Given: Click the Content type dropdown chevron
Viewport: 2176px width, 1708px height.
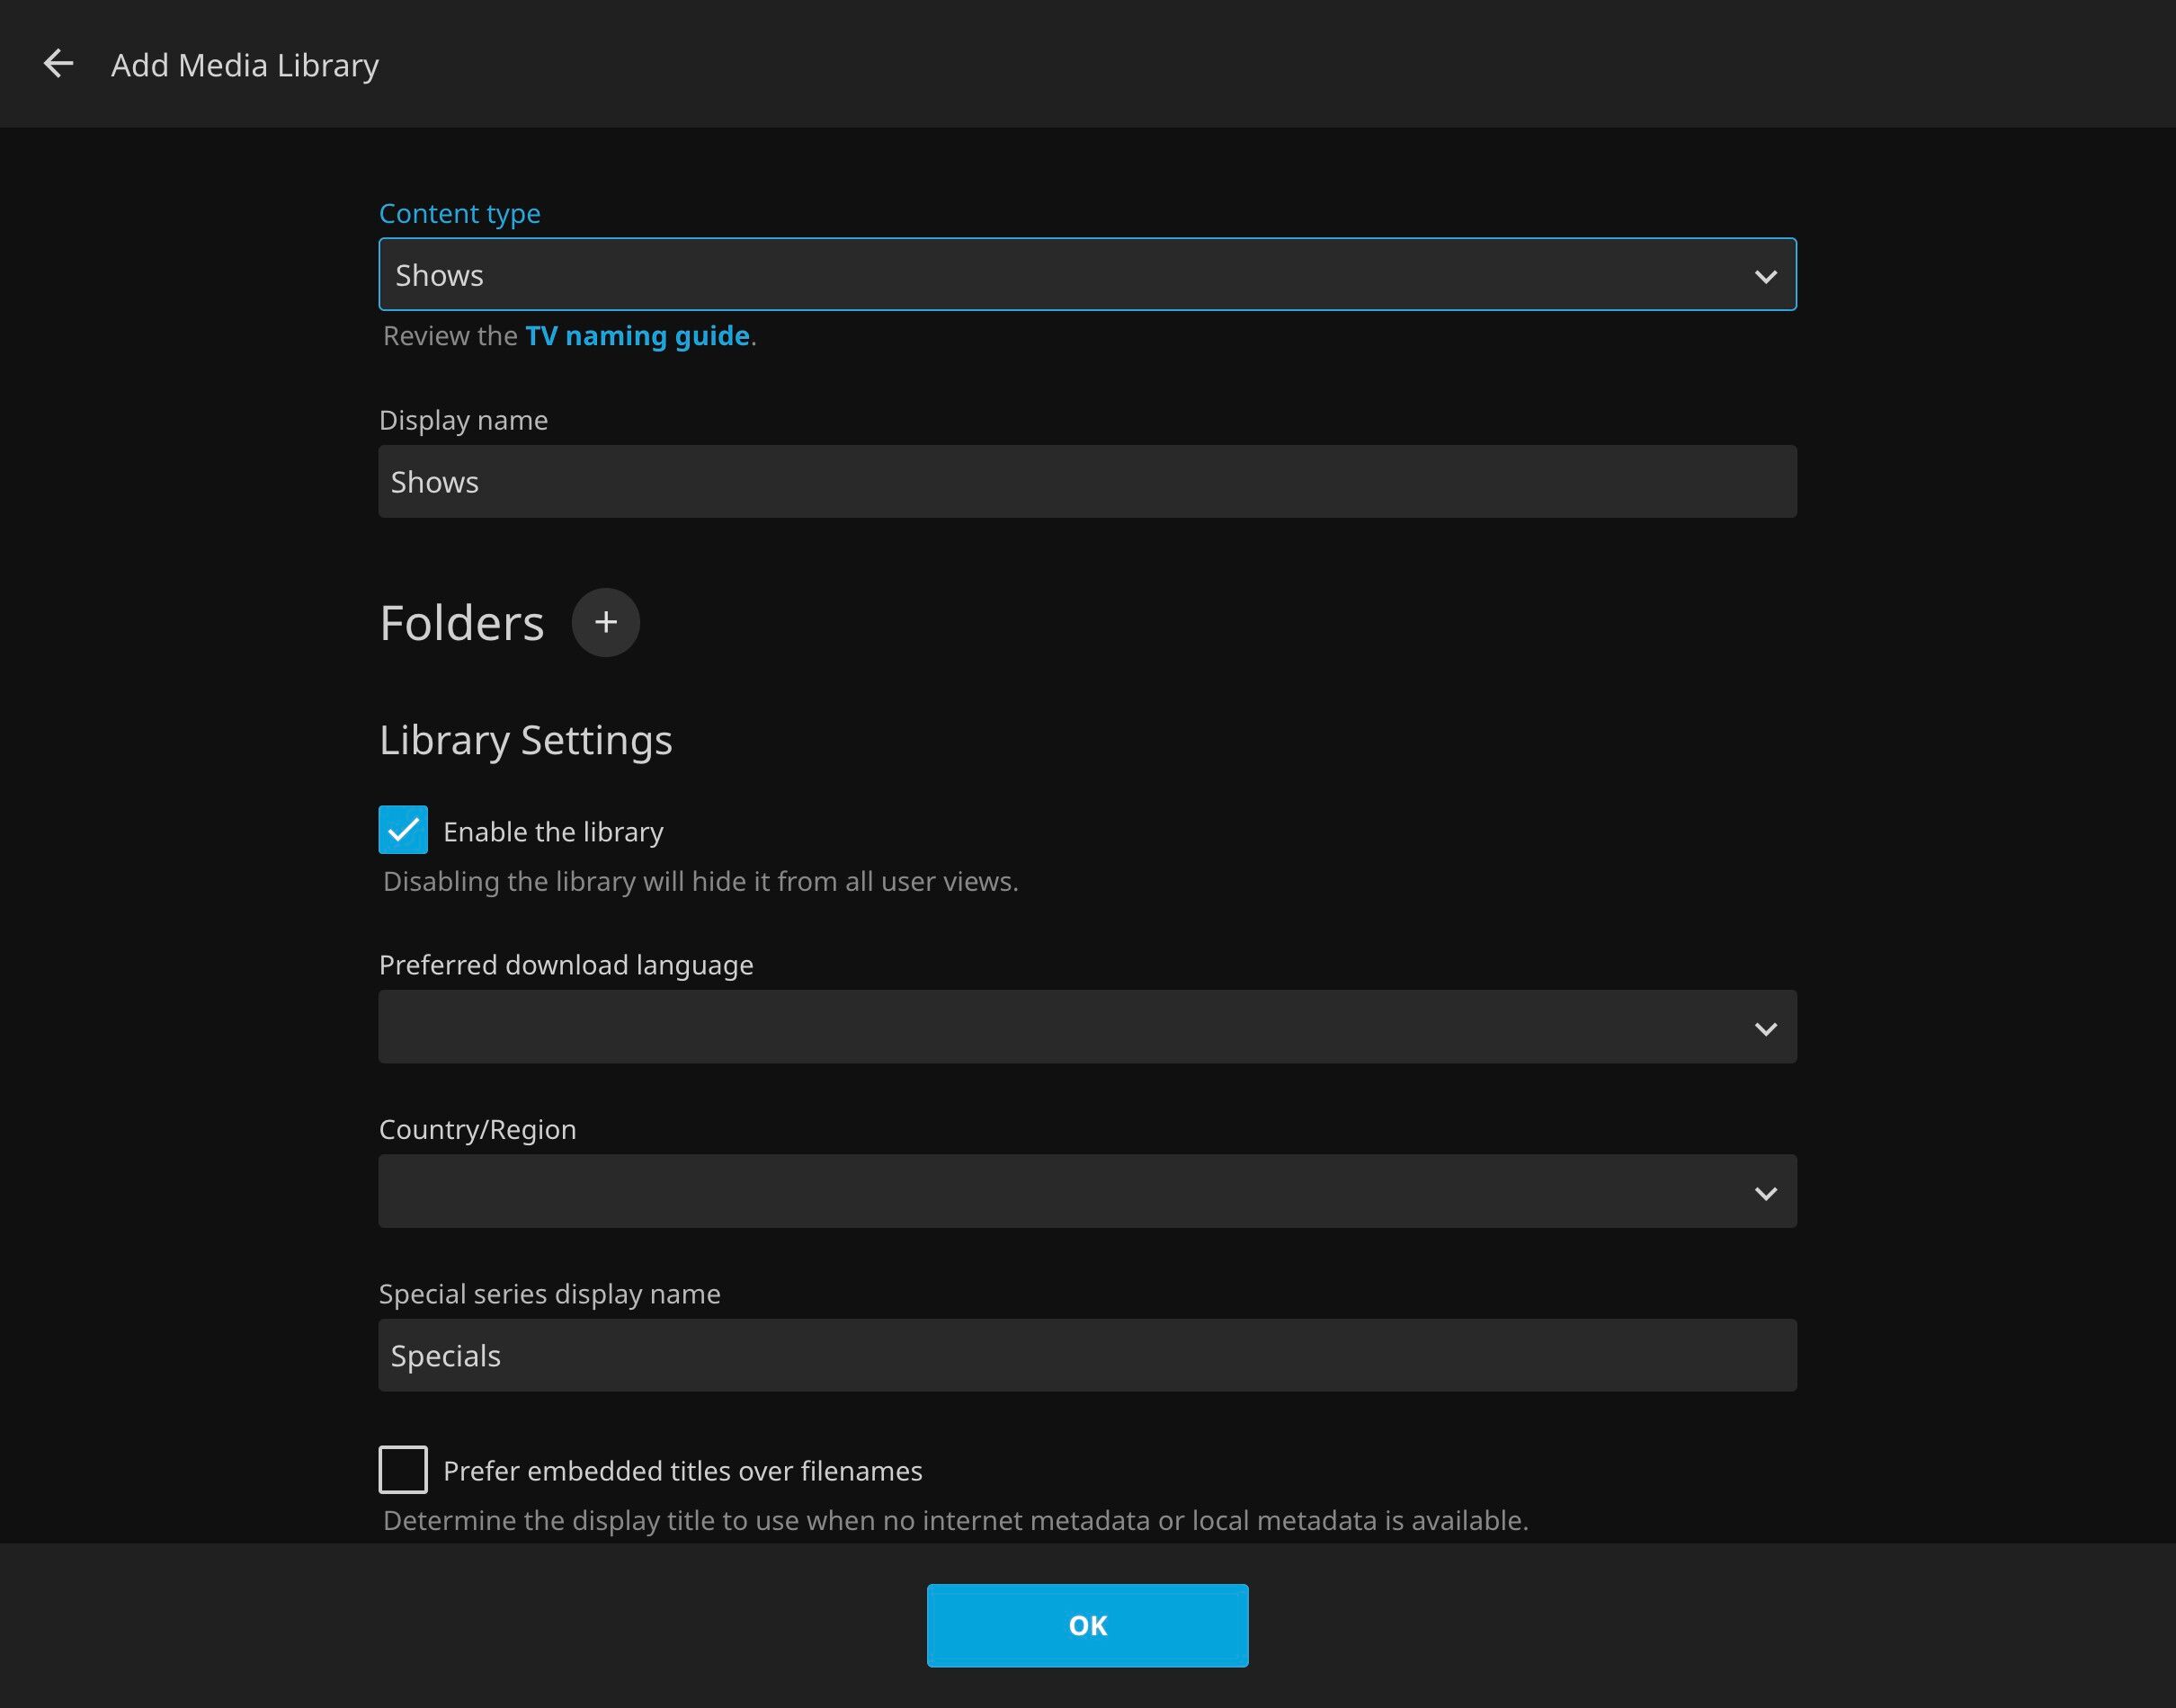Looking at the screenshot, I should tap(1765, 275).
